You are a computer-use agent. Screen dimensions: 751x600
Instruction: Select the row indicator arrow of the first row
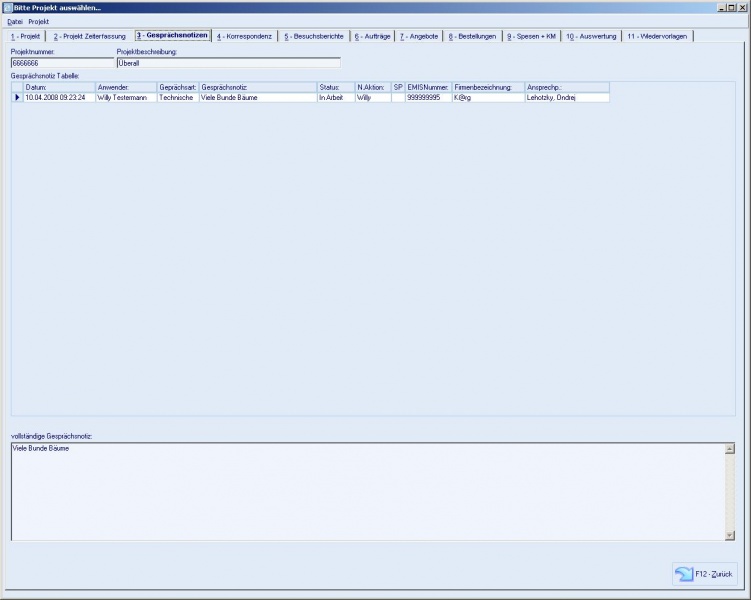[x=18, y=97]
